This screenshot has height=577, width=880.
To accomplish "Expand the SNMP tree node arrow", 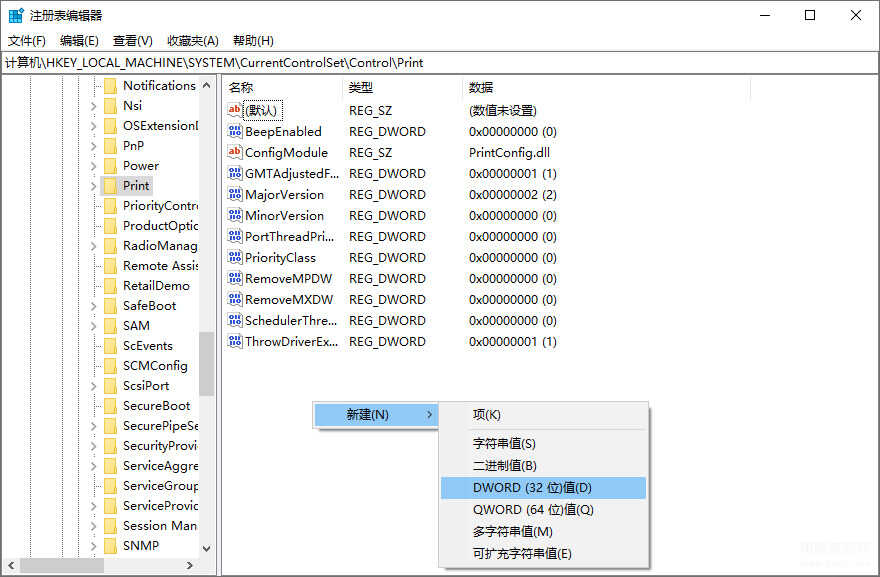I will click(94, 546).
